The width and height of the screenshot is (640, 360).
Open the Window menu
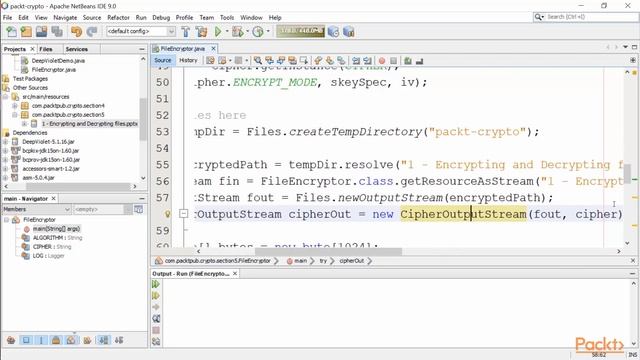click(x=251, y=18)
